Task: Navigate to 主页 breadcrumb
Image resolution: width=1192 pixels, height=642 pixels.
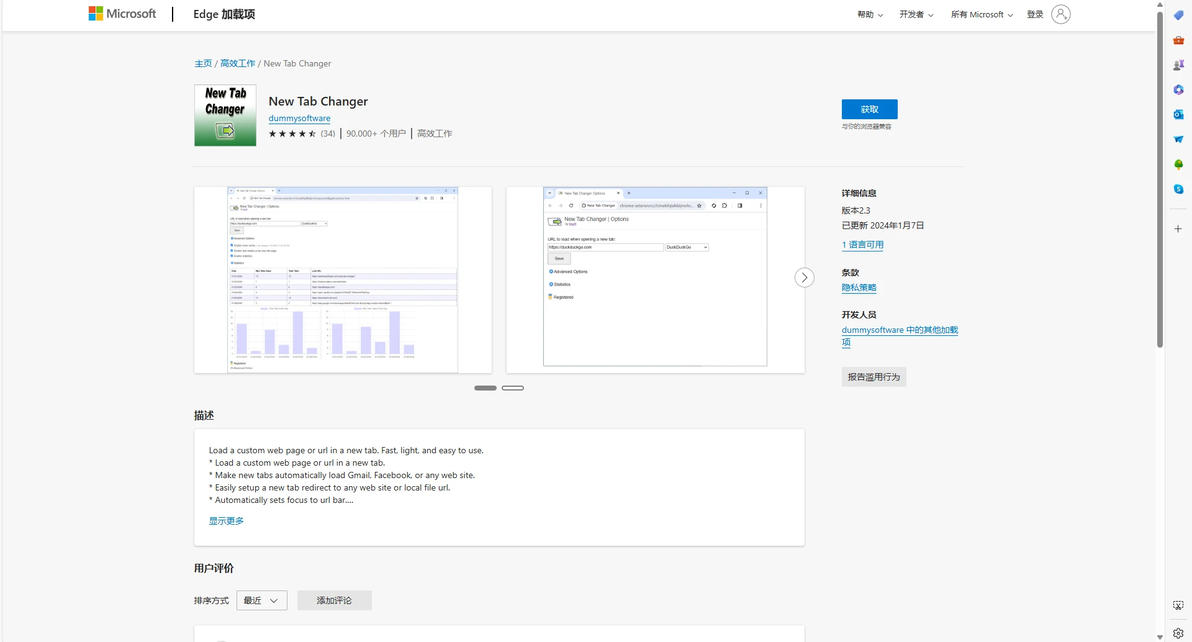Action: (203, 64)
